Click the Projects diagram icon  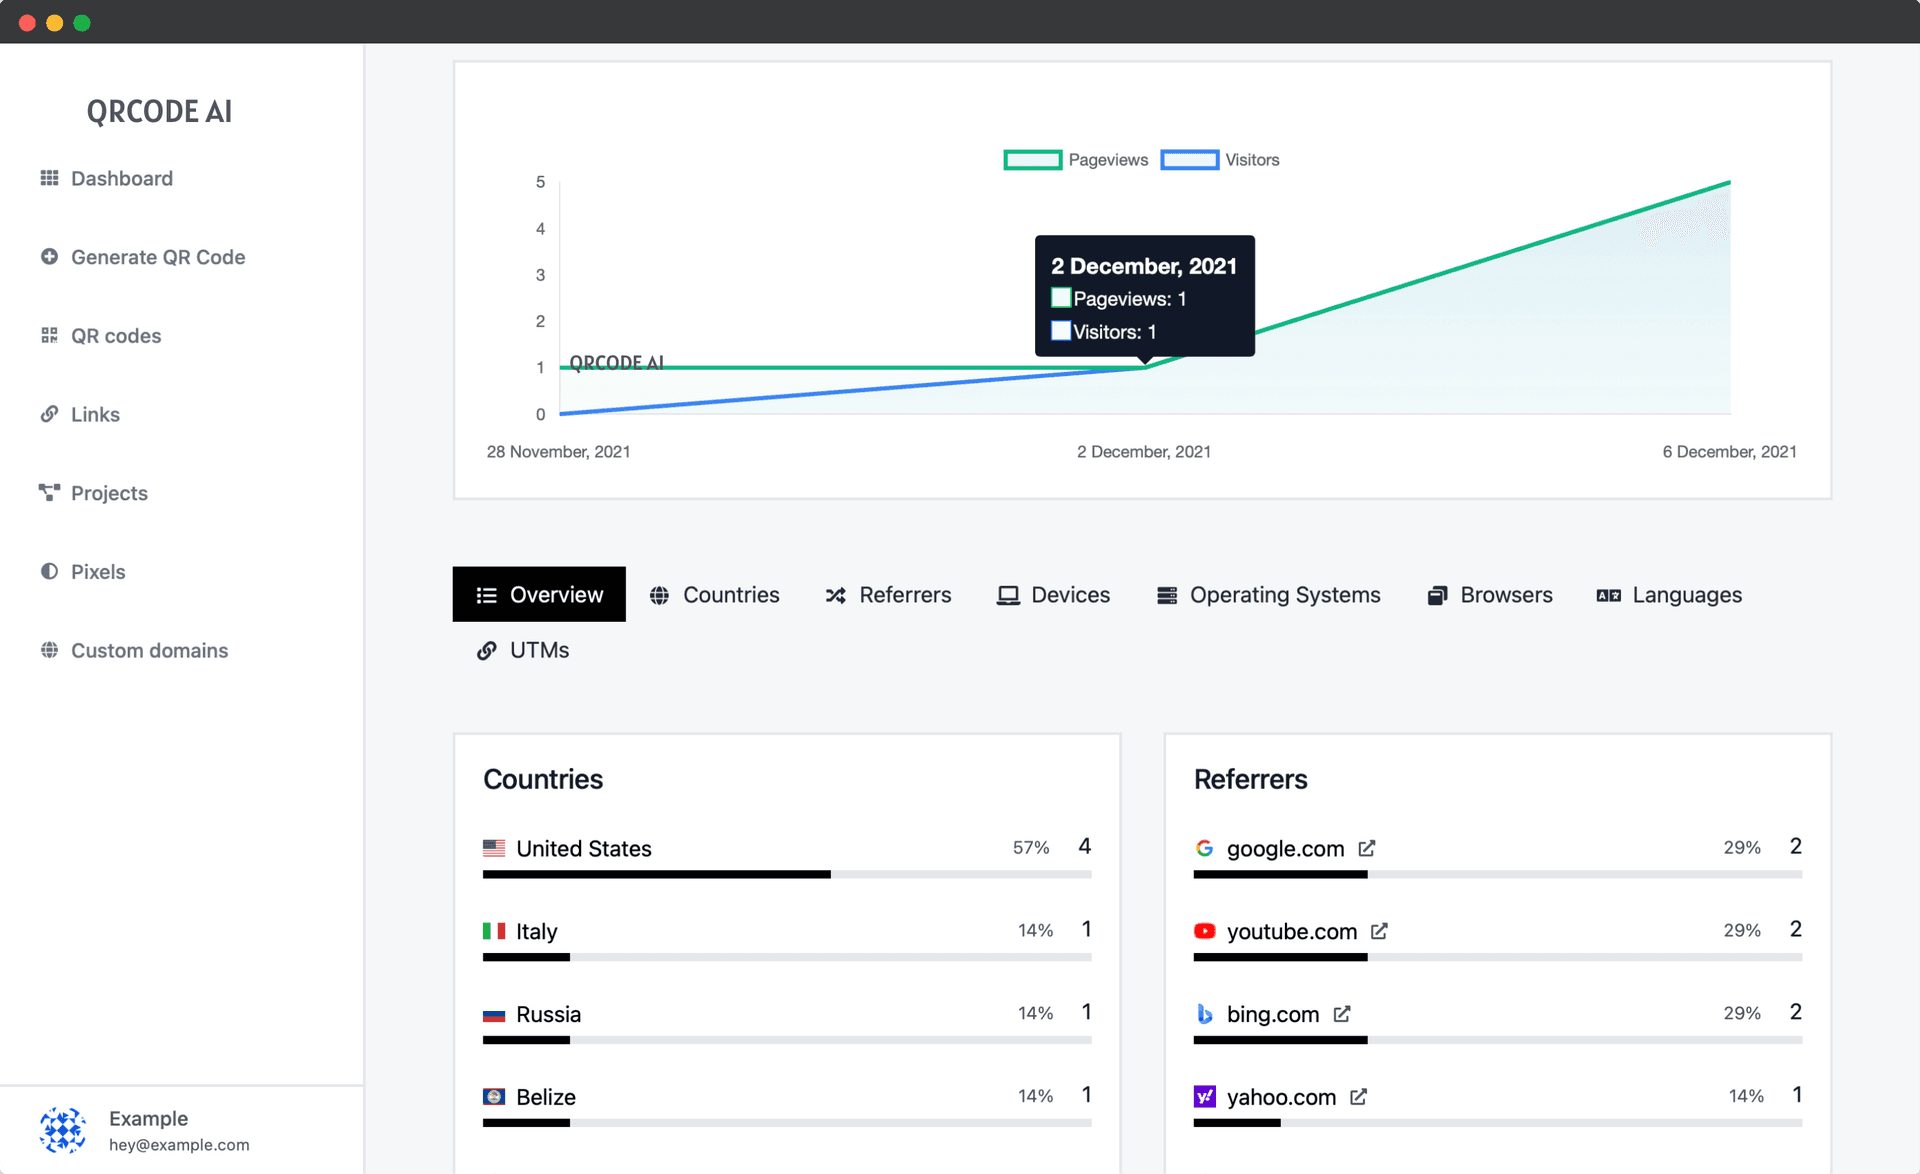49,492
